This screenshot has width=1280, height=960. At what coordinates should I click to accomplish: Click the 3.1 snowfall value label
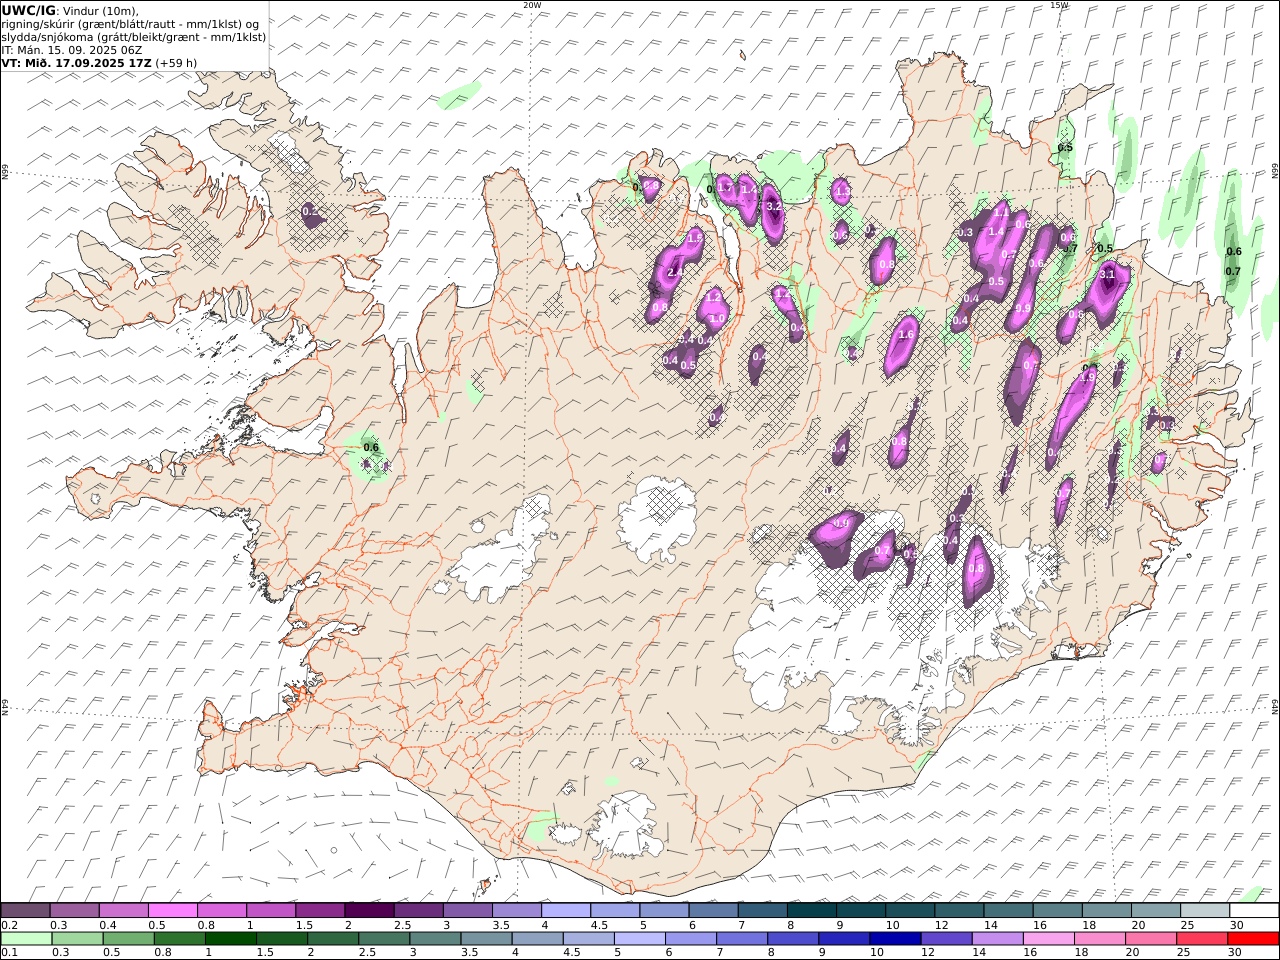tap(1107, 273)
